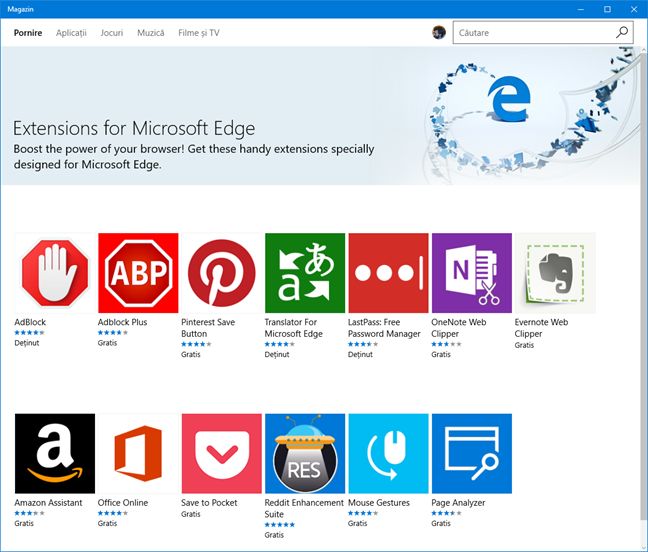Open the Evernote elephant icon
Screen dimensions: 648x552
pyautogui.click(x=555, y=273)
